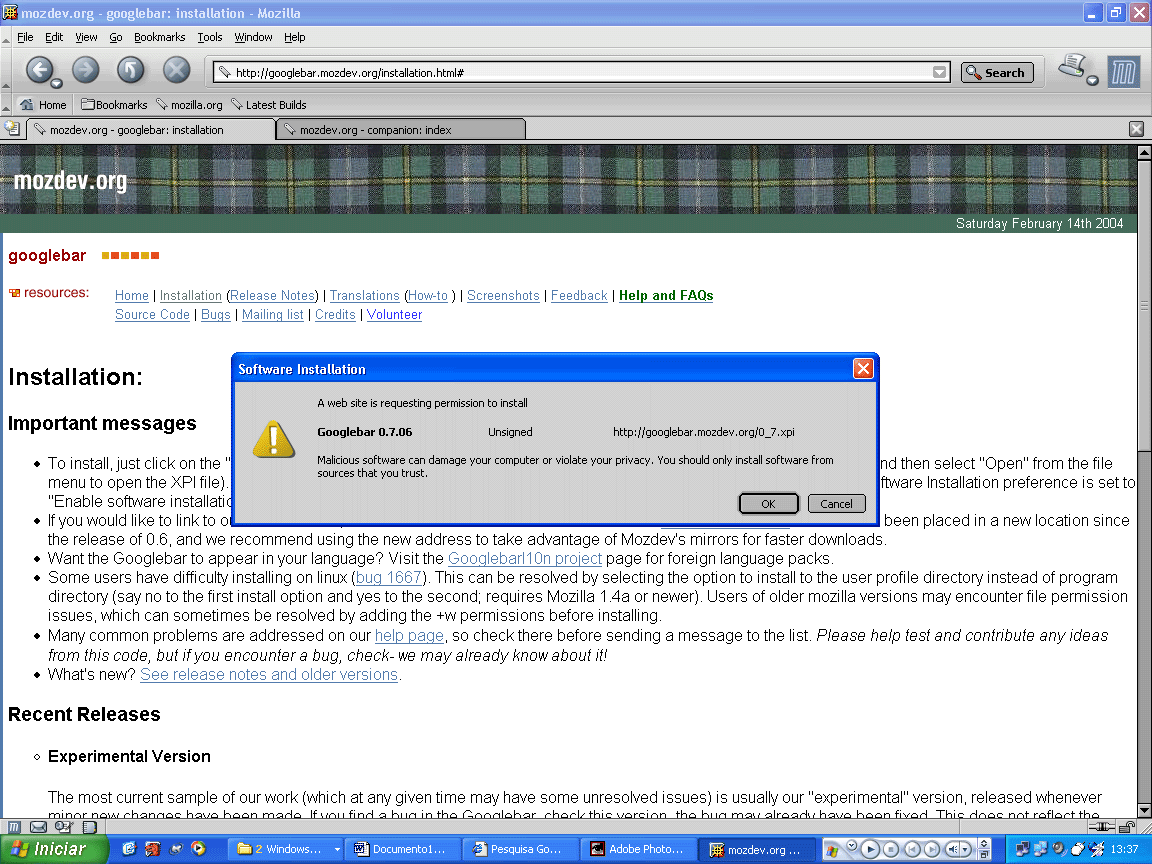Open the Latest Builds bookmark

coord(269,105)
